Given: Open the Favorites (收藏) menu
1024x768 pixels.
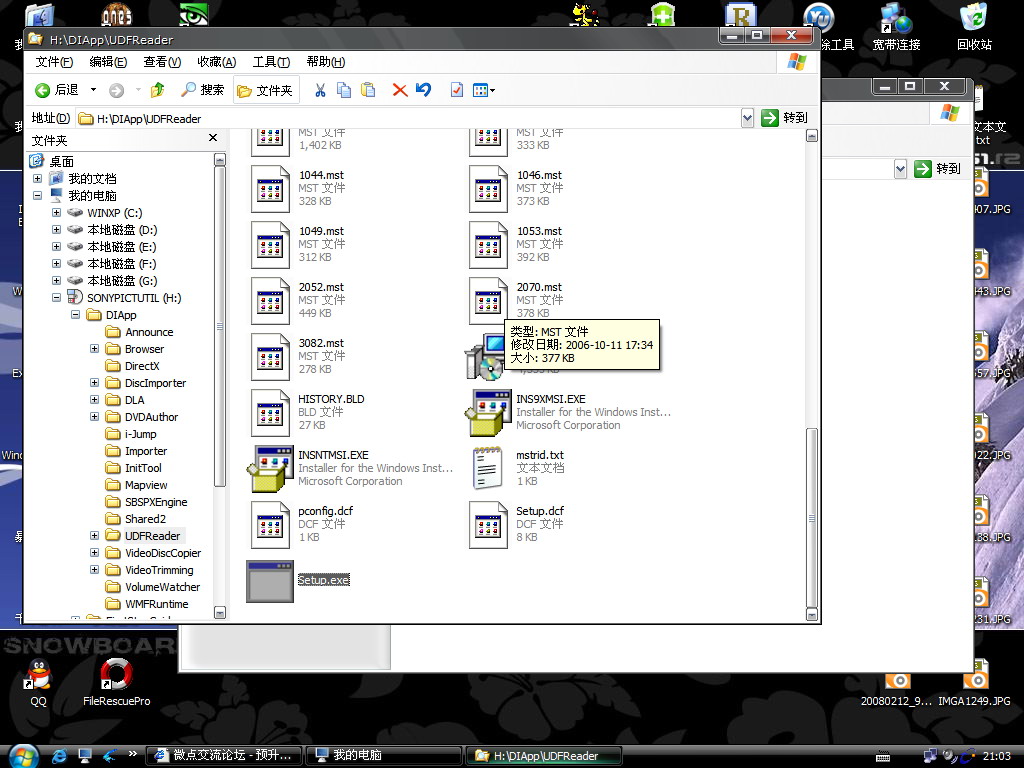Looking at the screenshot, I should [x=216, y=62].
